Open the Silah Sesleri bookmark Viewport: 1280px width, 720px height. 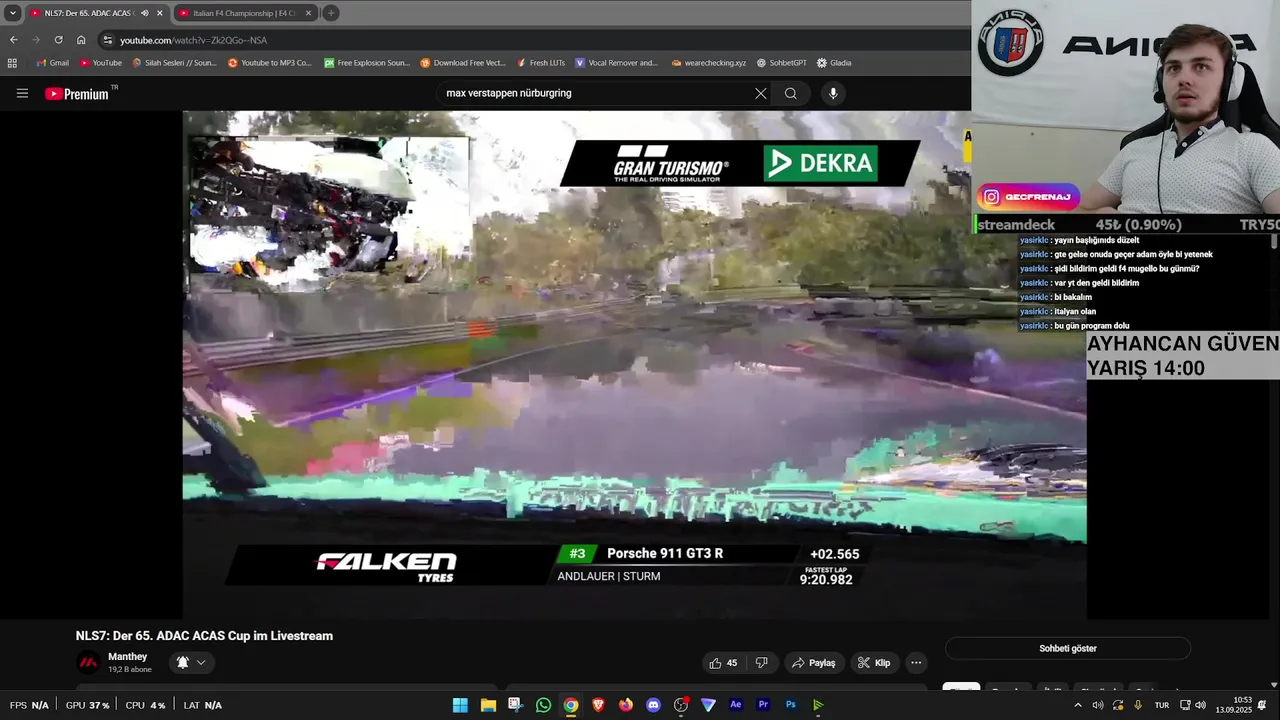(174, 62)
